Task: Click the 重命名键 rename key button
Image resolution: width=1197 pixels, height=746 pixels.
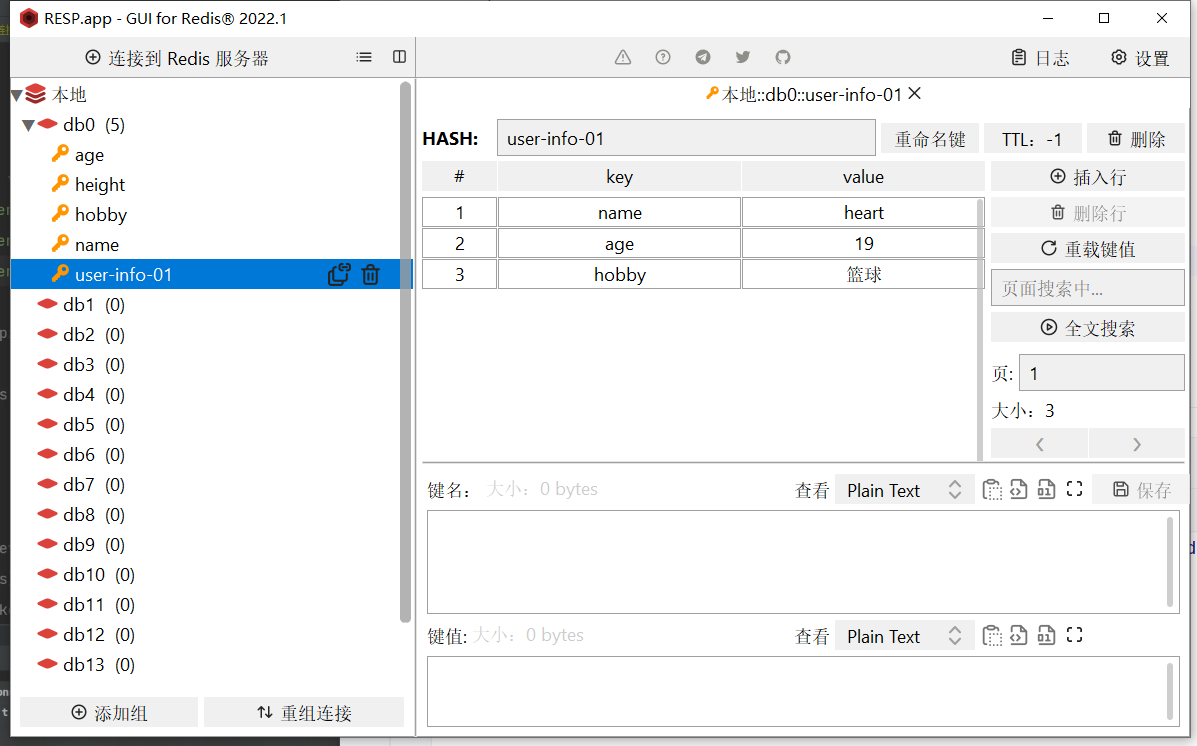Action: pos(930,139)
